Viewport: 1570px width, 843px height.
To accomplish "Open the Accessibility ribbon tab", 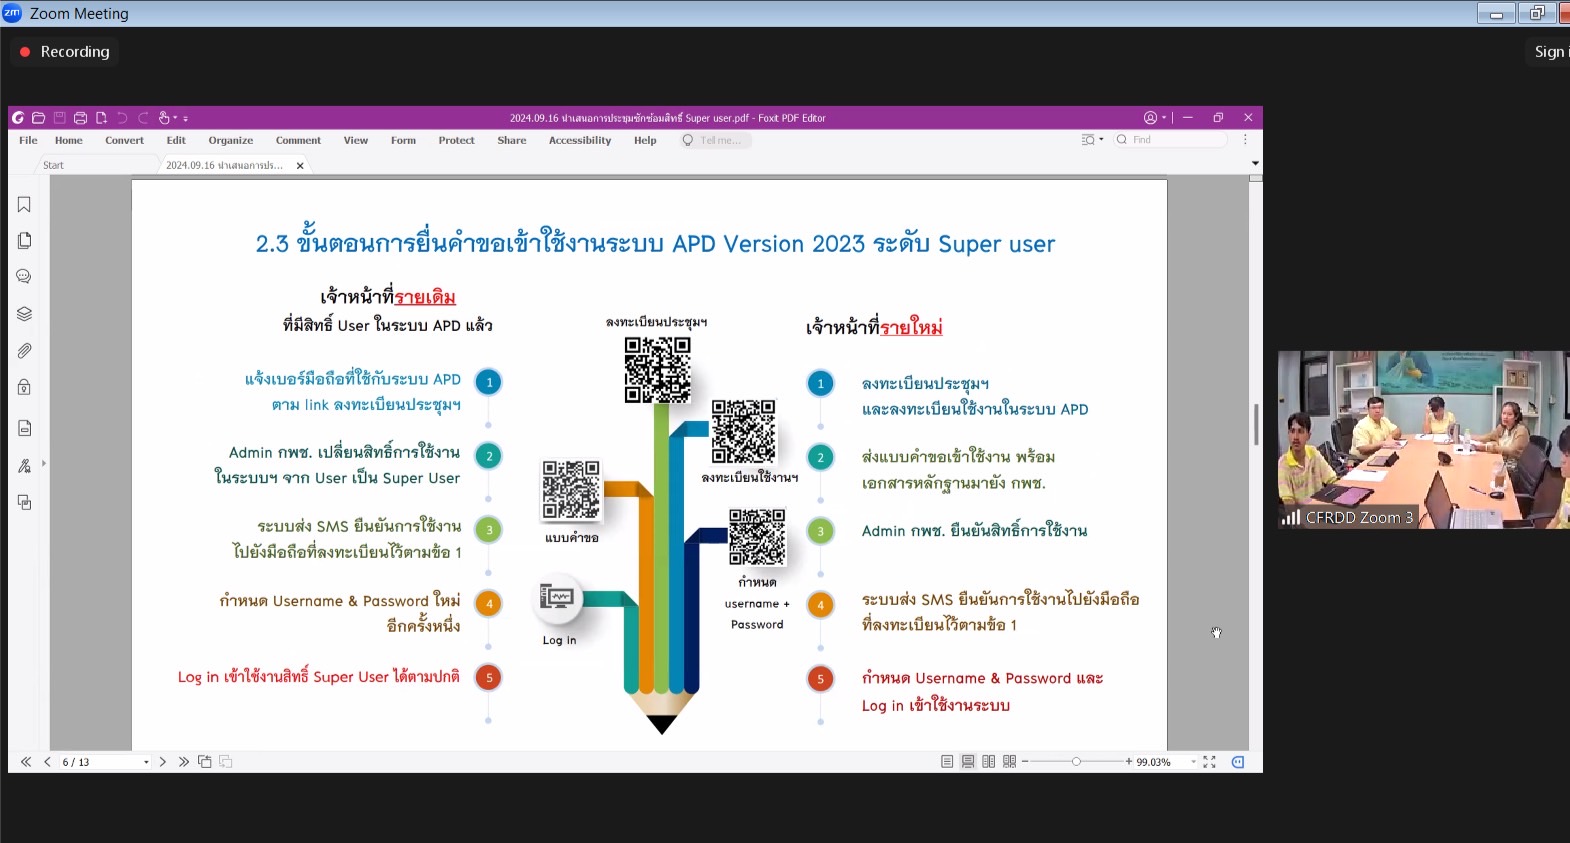I will [x=580, y=141].
